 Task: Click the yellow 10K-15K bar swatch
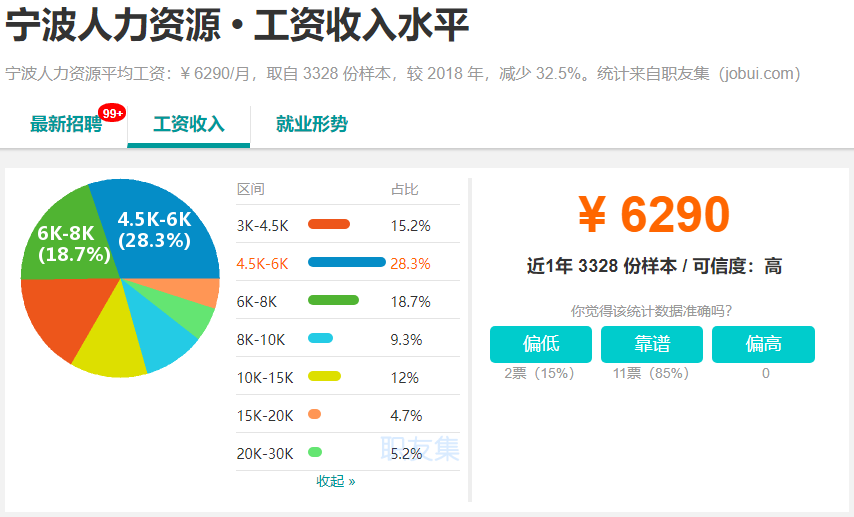324,376
